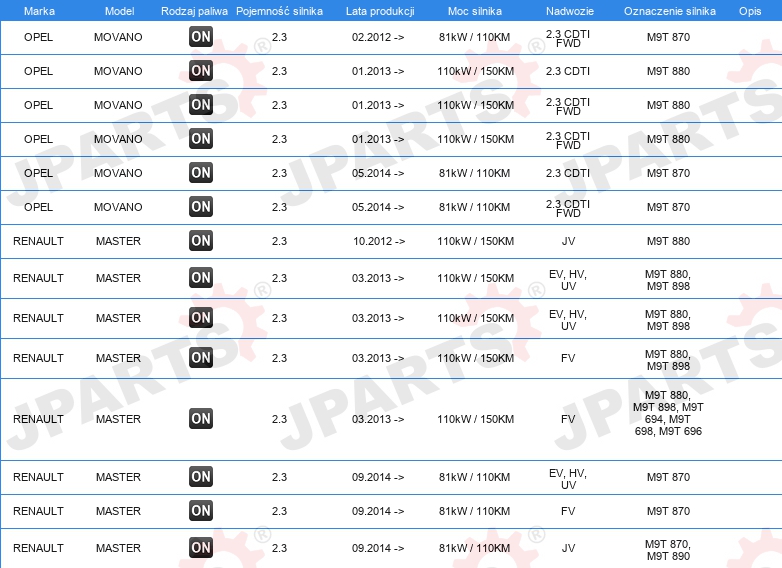
Task: Click the ON fuel icon in the 02.2012 Opel Movano row
Action: point(201,37)
